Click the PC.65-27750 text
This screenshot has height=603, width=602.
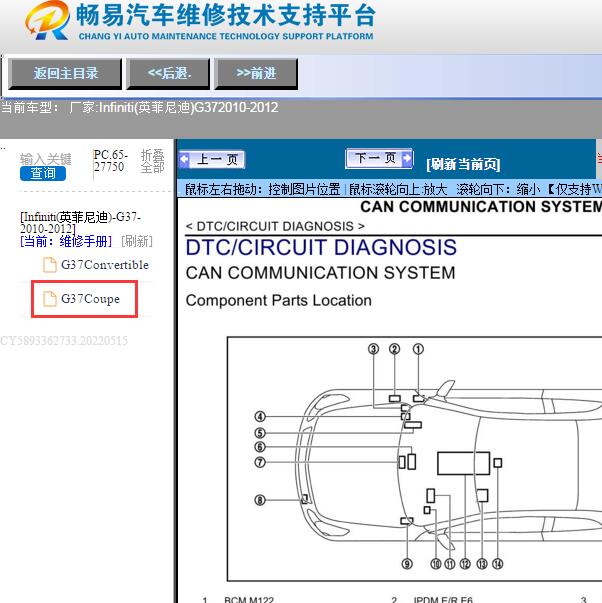[110, 161]
